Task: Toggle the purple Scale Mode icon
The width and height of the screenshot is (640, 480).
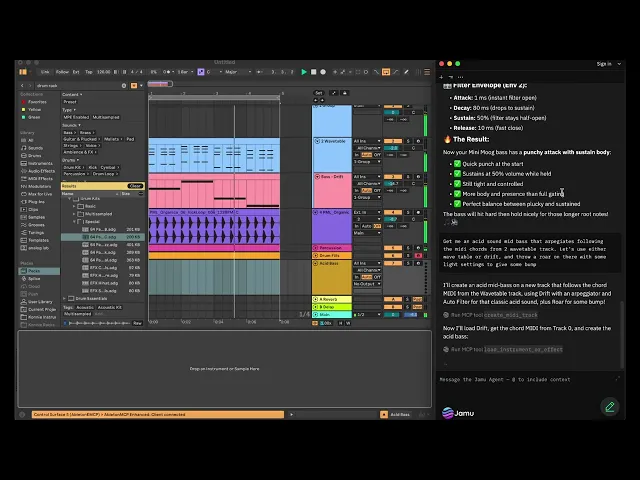Action: (201, 72)
